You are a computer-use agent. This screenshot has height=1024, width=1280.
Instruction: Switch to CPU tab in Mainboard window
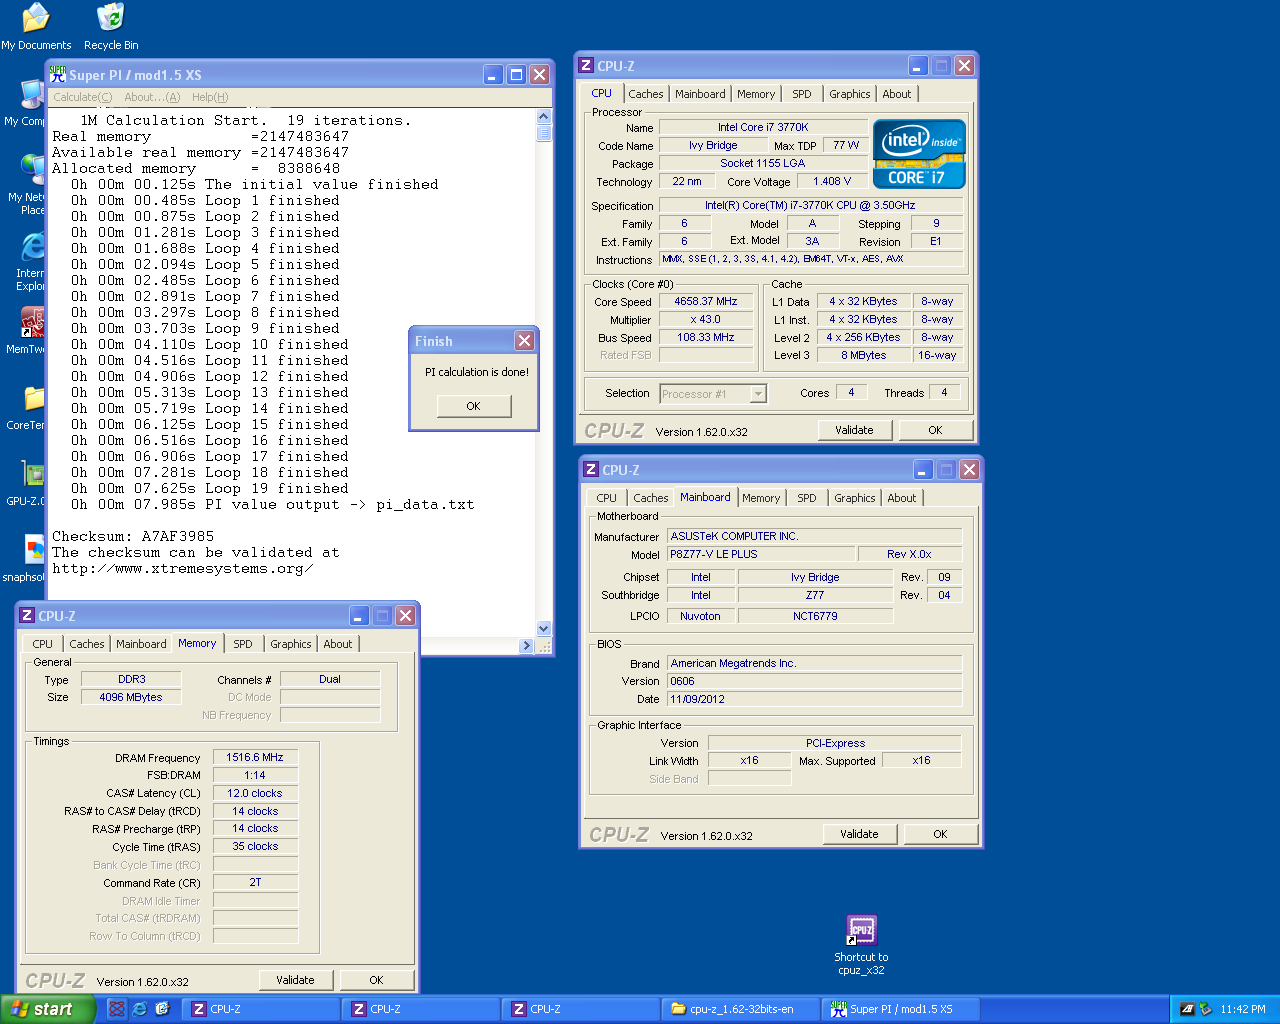point(607,498)
